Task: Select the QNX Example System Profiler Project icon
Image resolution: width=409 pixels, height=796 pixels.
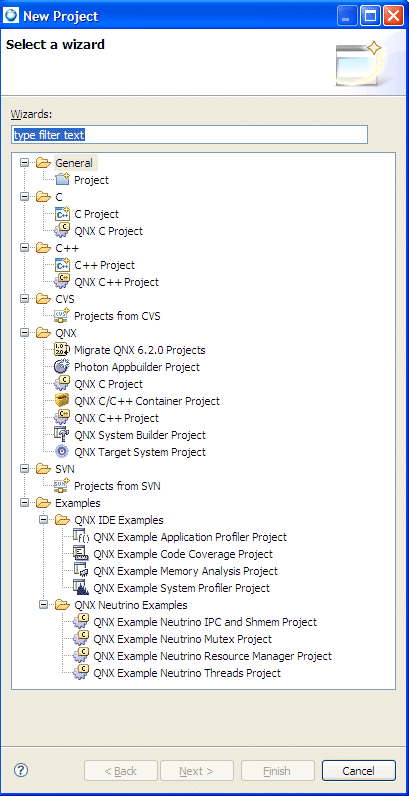Action: click(x=81, y=588)
